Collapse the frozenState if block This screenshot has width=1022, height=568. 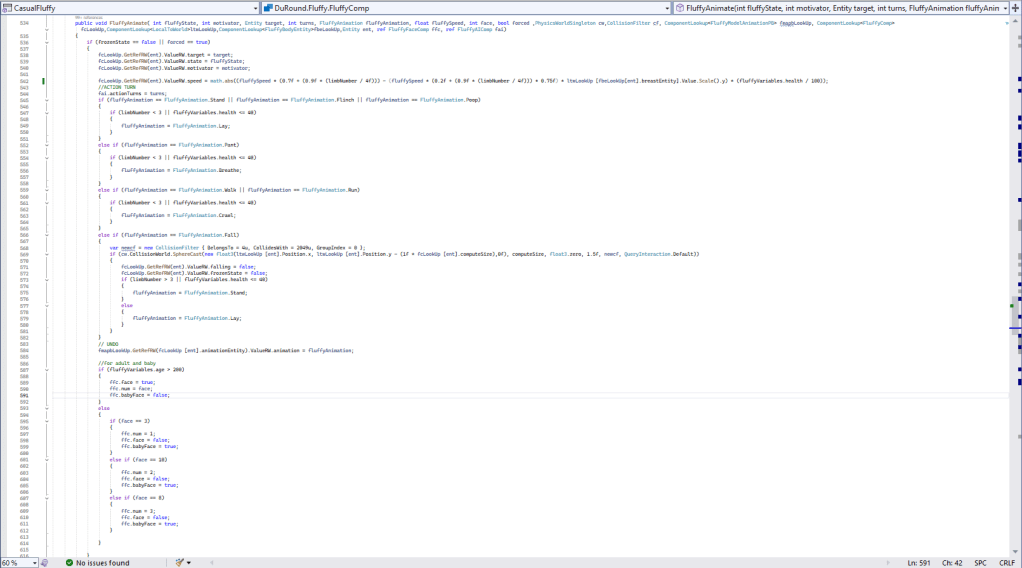48,42
